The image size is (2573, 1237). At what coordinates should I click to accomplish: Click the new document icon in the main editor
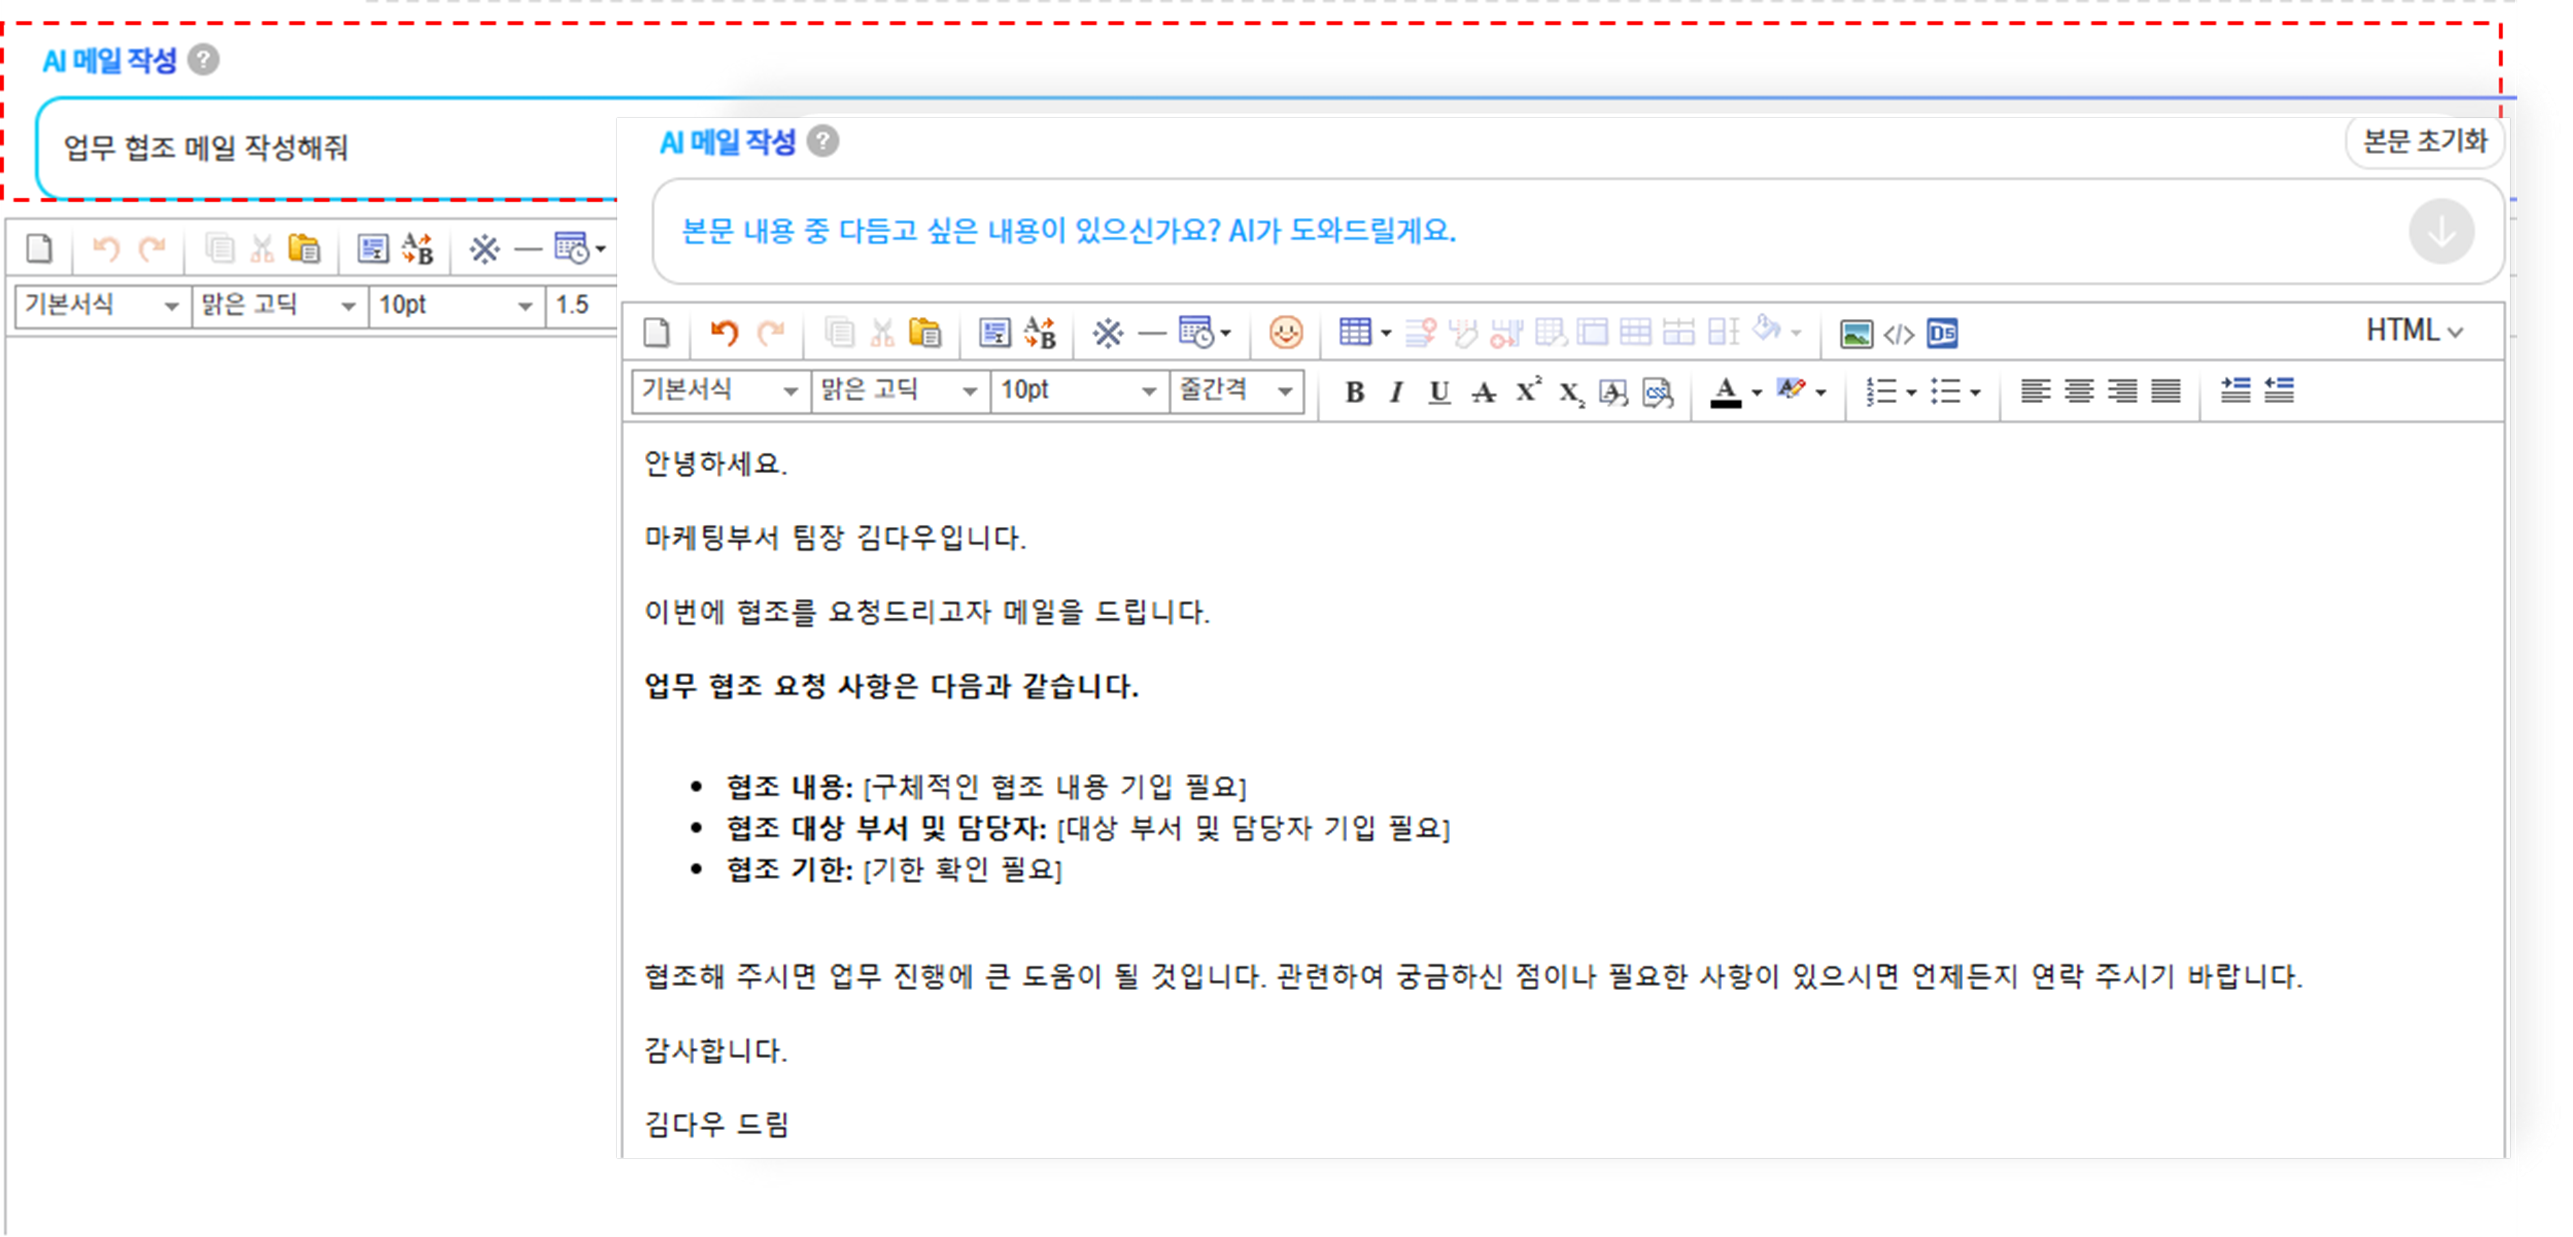[657, 332]
